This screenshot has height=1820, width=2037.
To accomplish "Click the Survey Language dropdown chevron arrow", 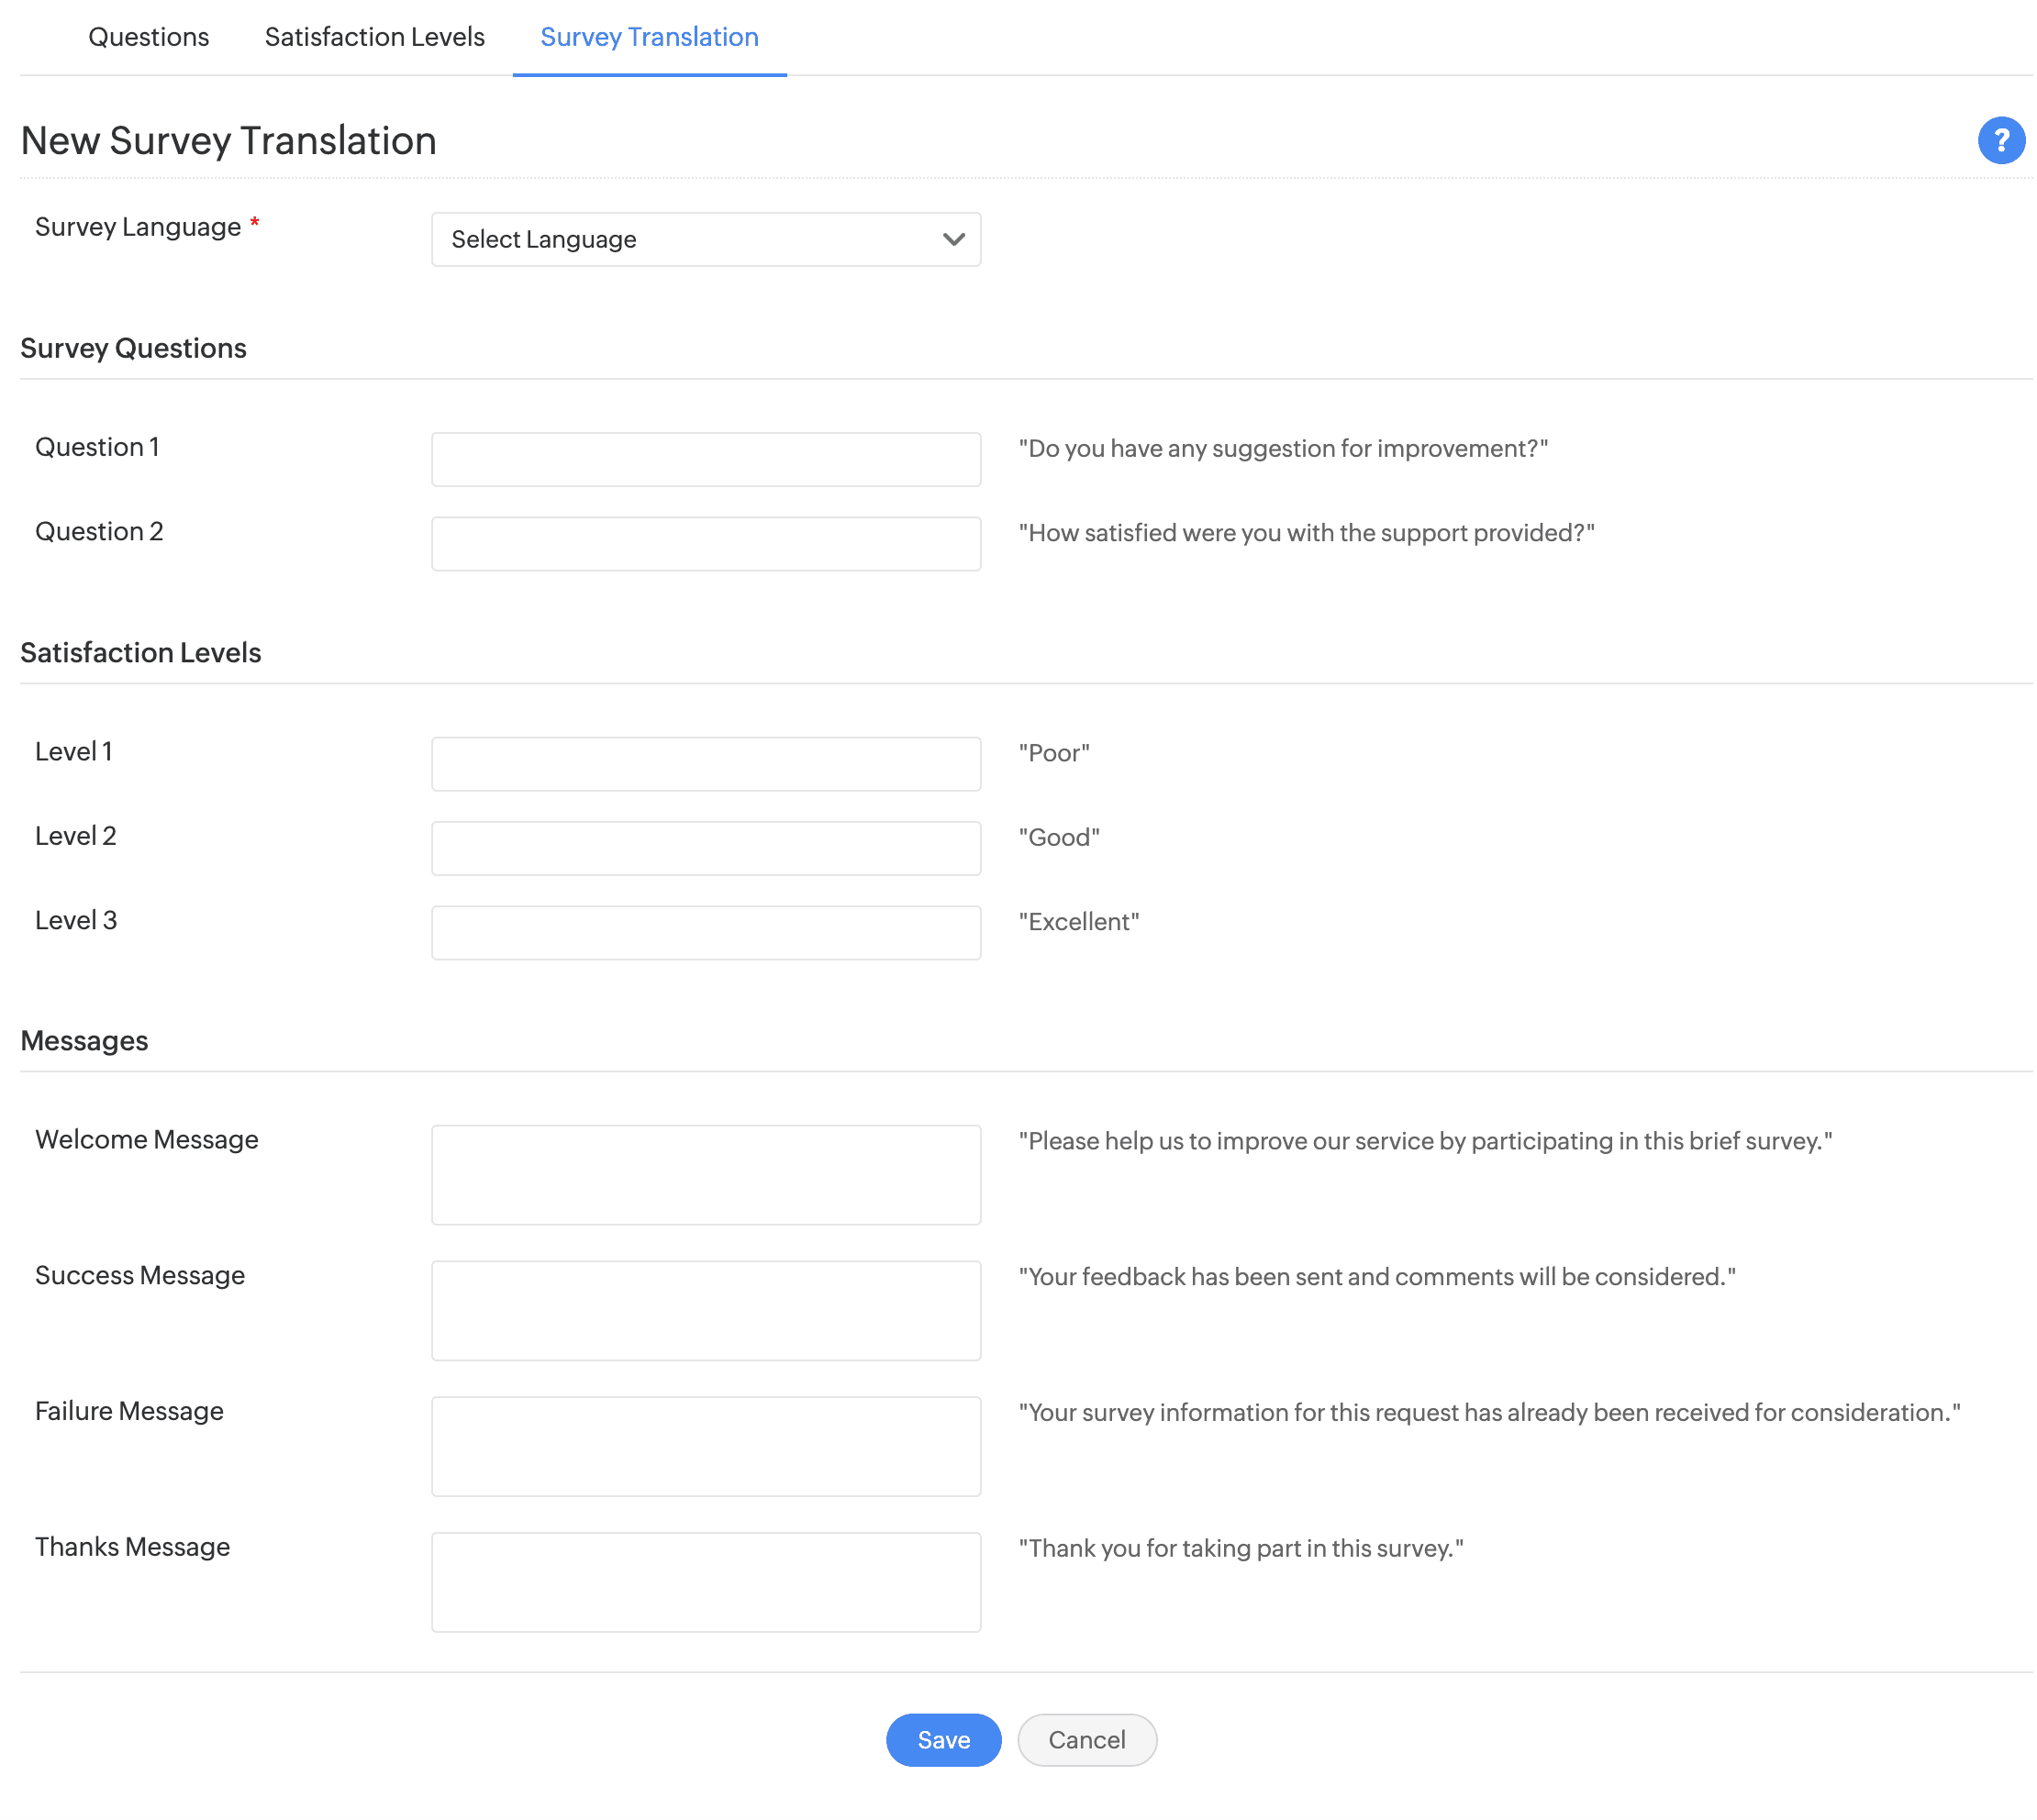I will [x=953, y=239].
